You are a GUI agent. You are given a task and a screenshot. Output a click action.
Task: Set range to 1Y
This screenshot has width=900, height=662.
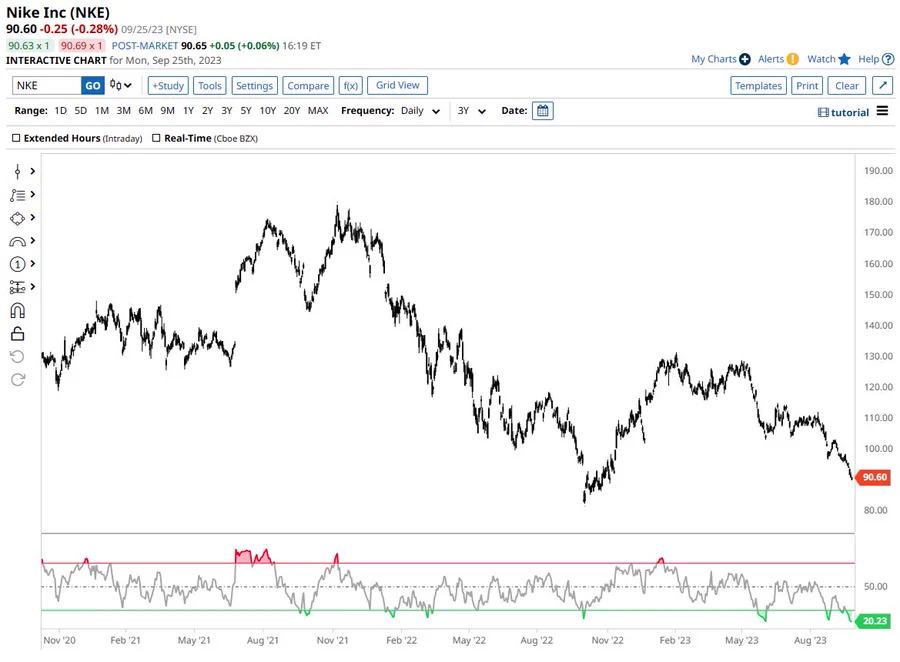click(x=188, y=111)
